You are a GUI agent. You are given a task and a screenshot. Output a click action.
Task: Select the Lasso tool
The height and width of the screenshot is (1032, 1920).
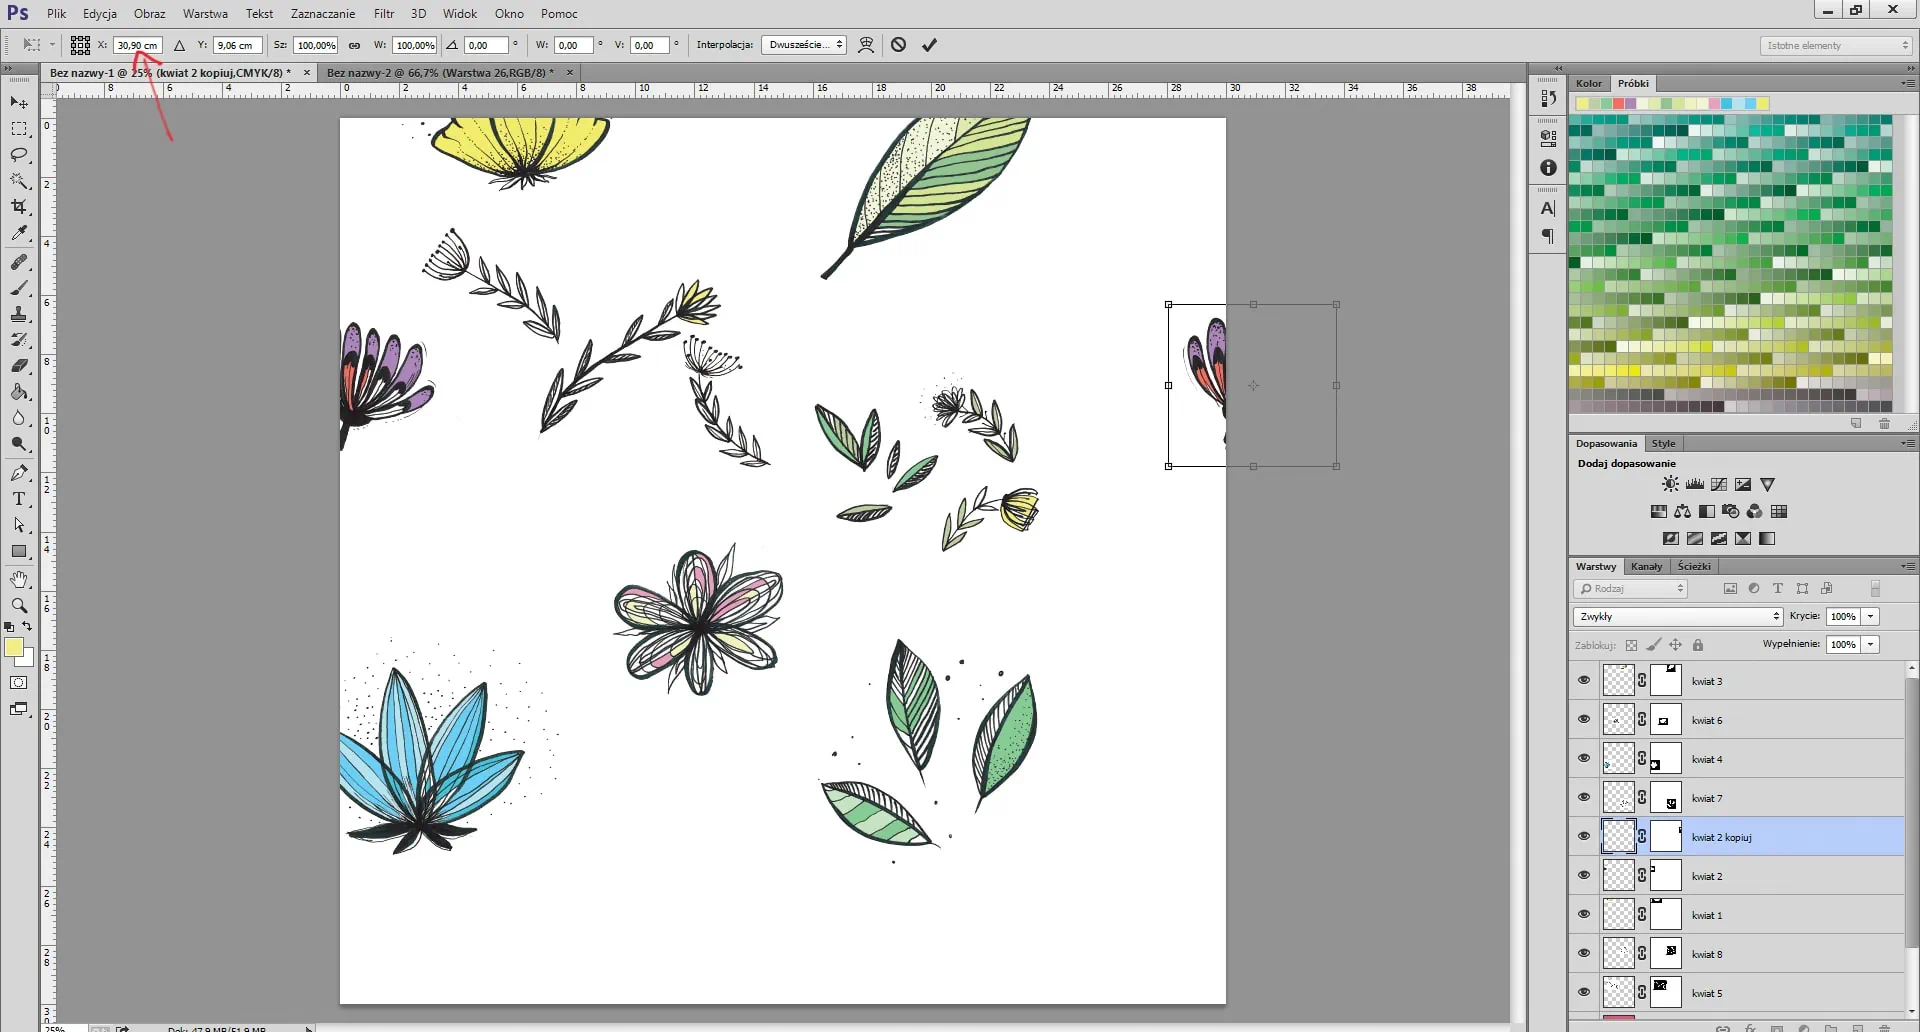pos(19,155)
